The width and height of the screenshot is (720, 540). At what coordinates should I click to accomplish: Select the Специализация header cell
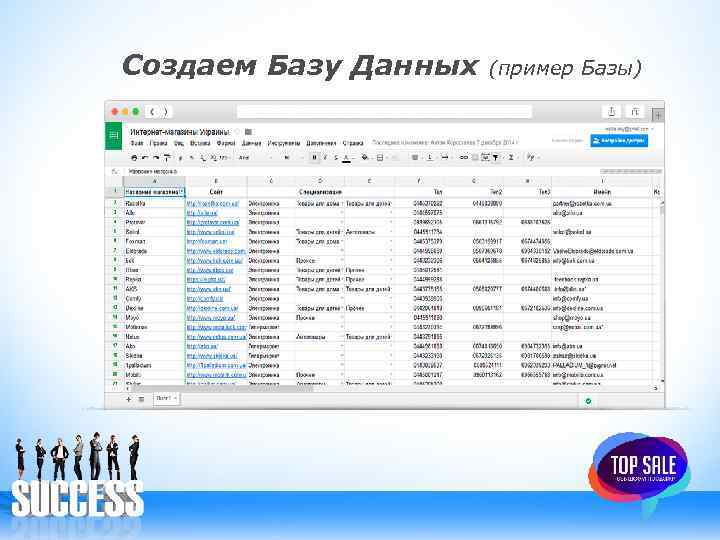coord(321,192)
